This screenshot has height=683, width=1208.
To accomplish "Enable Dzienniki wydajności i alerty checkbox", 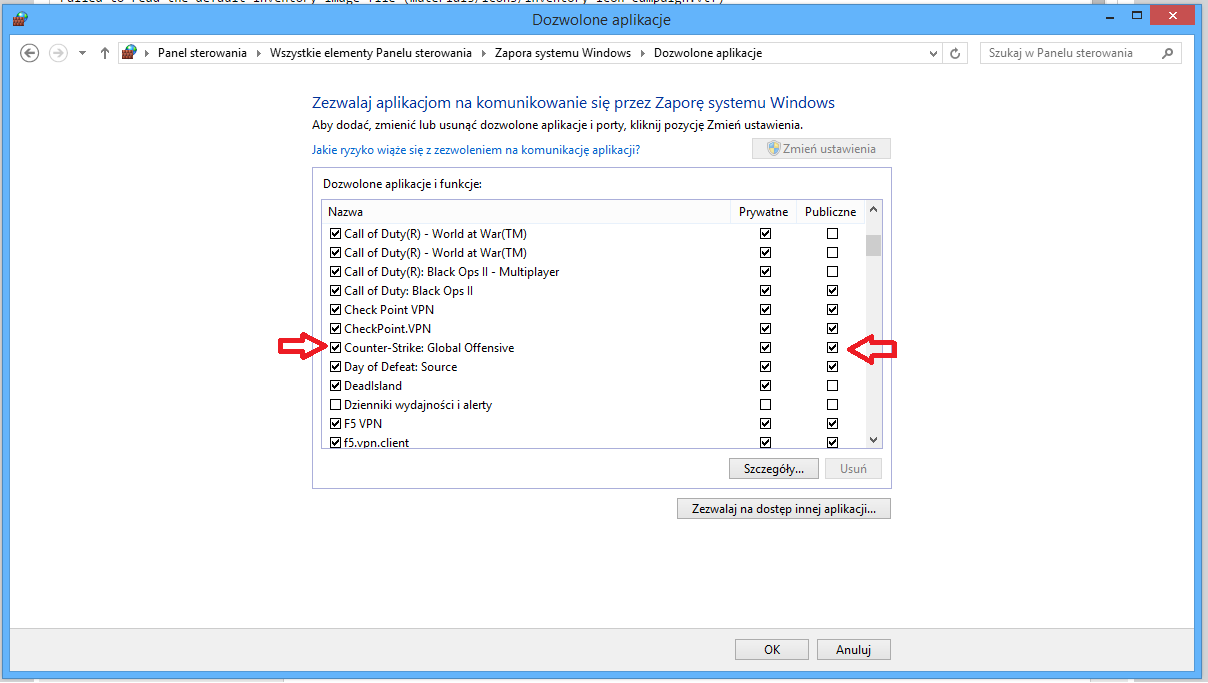I will coord(335,405).
